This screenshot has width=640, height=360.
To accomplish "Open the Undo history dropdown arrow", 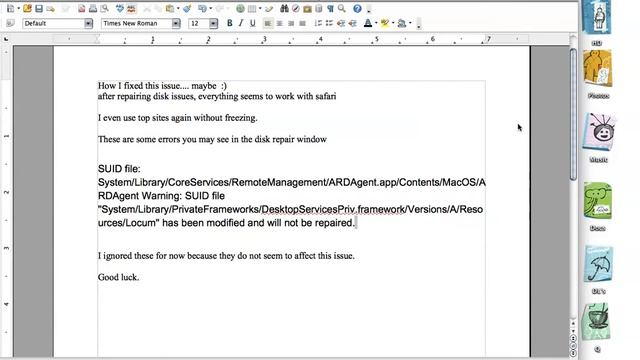I will tap(210, 9).
